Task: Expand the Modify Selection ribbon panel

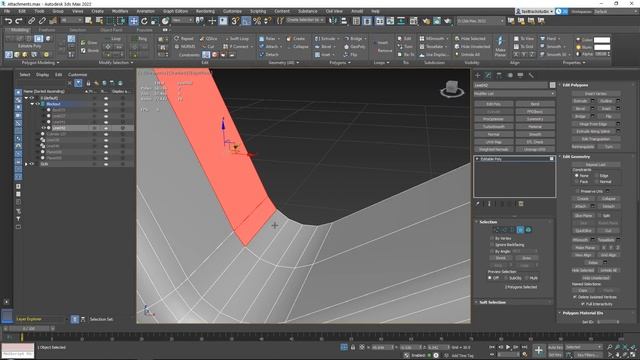Action: click(116, 63)
